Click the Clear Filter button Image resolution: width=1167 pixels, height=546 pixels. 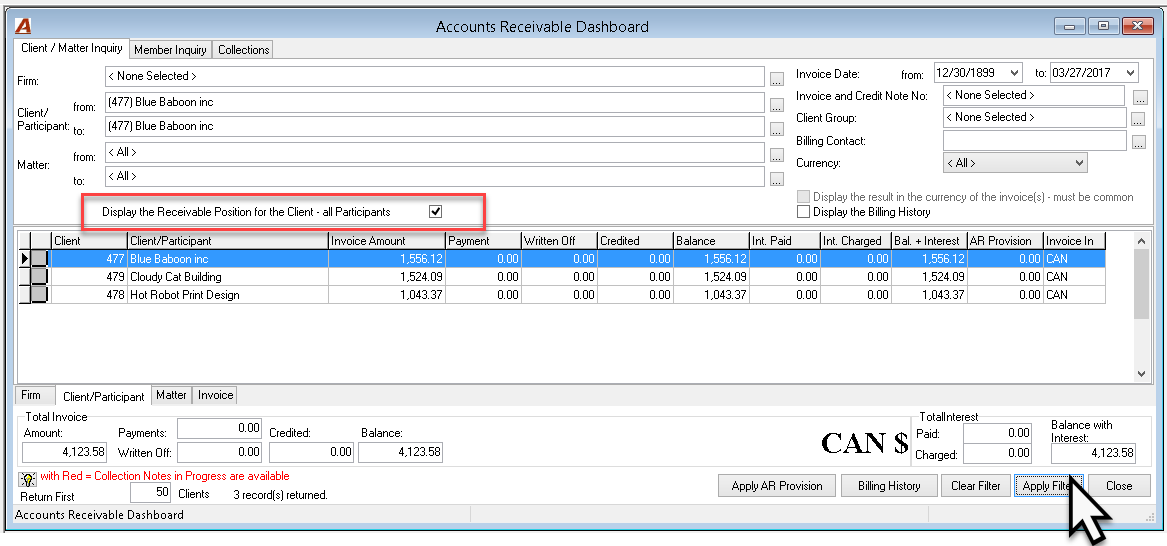click(975, 486)
